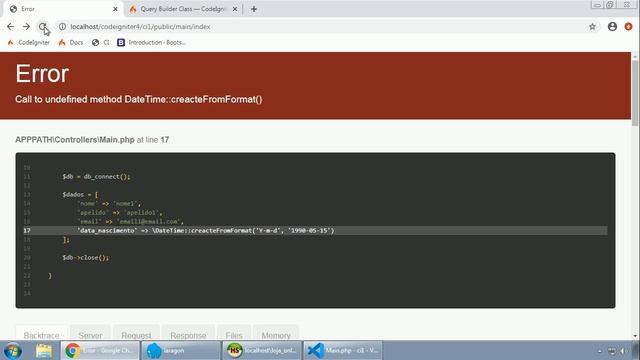Open the CodeIgniter bookmark
Screen dimensions: 640x360
click(x=29, y=42)
